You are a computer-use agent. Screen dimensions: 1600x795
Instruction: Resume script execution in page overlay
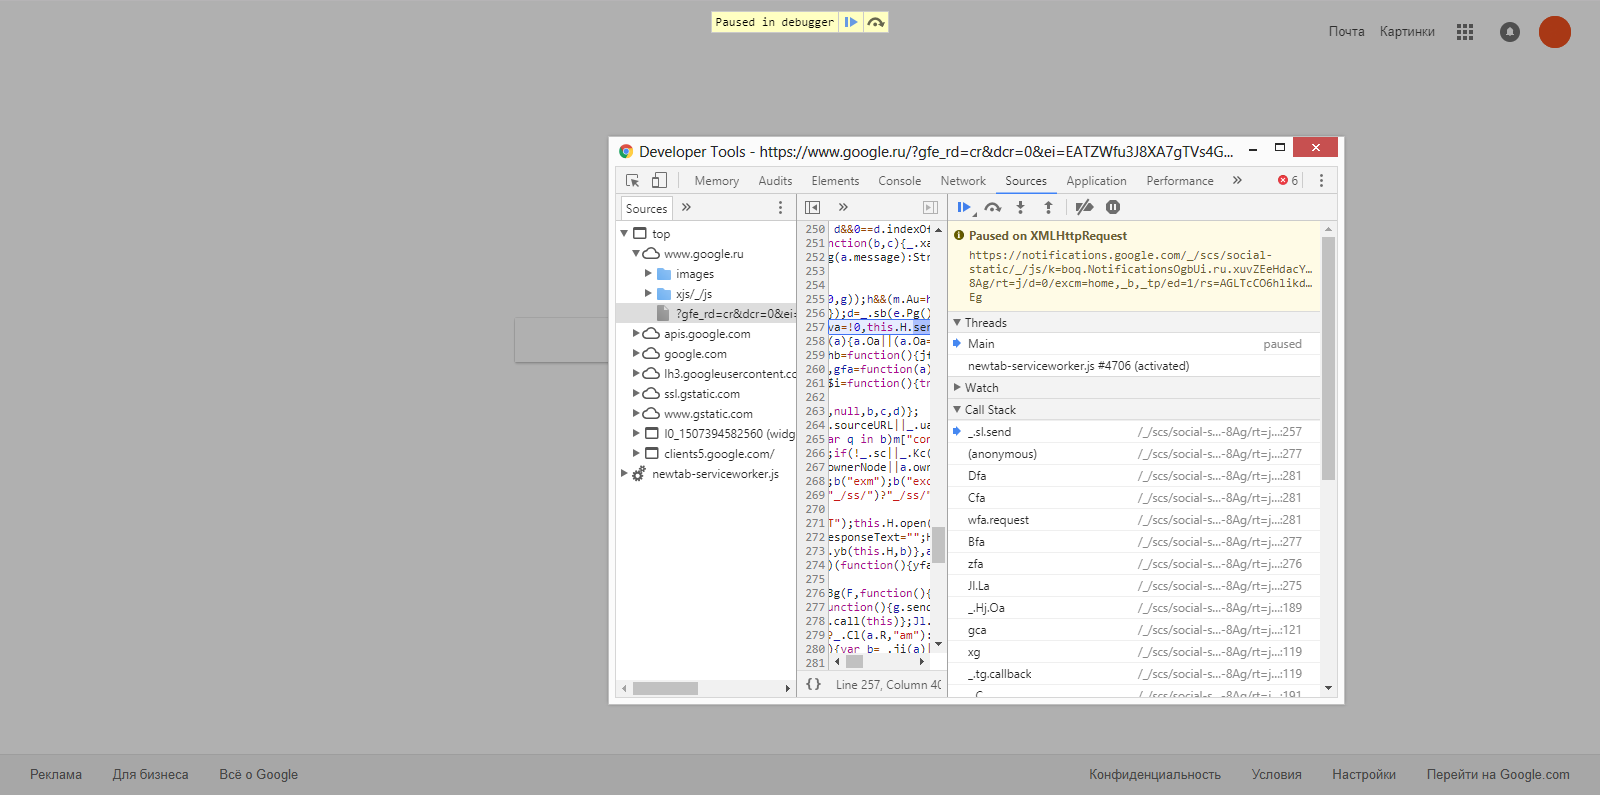(850, 22)
